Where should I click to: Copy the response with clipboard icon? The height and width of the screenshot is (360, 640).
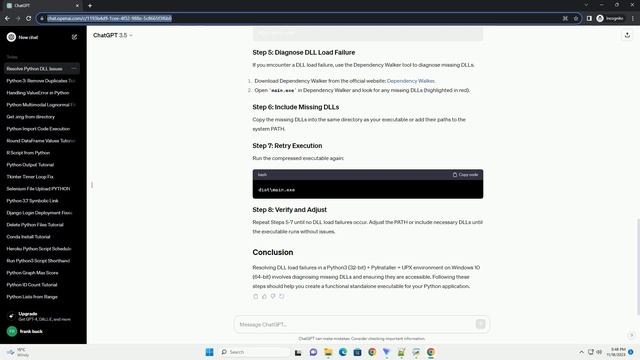(x=256, y=296)
